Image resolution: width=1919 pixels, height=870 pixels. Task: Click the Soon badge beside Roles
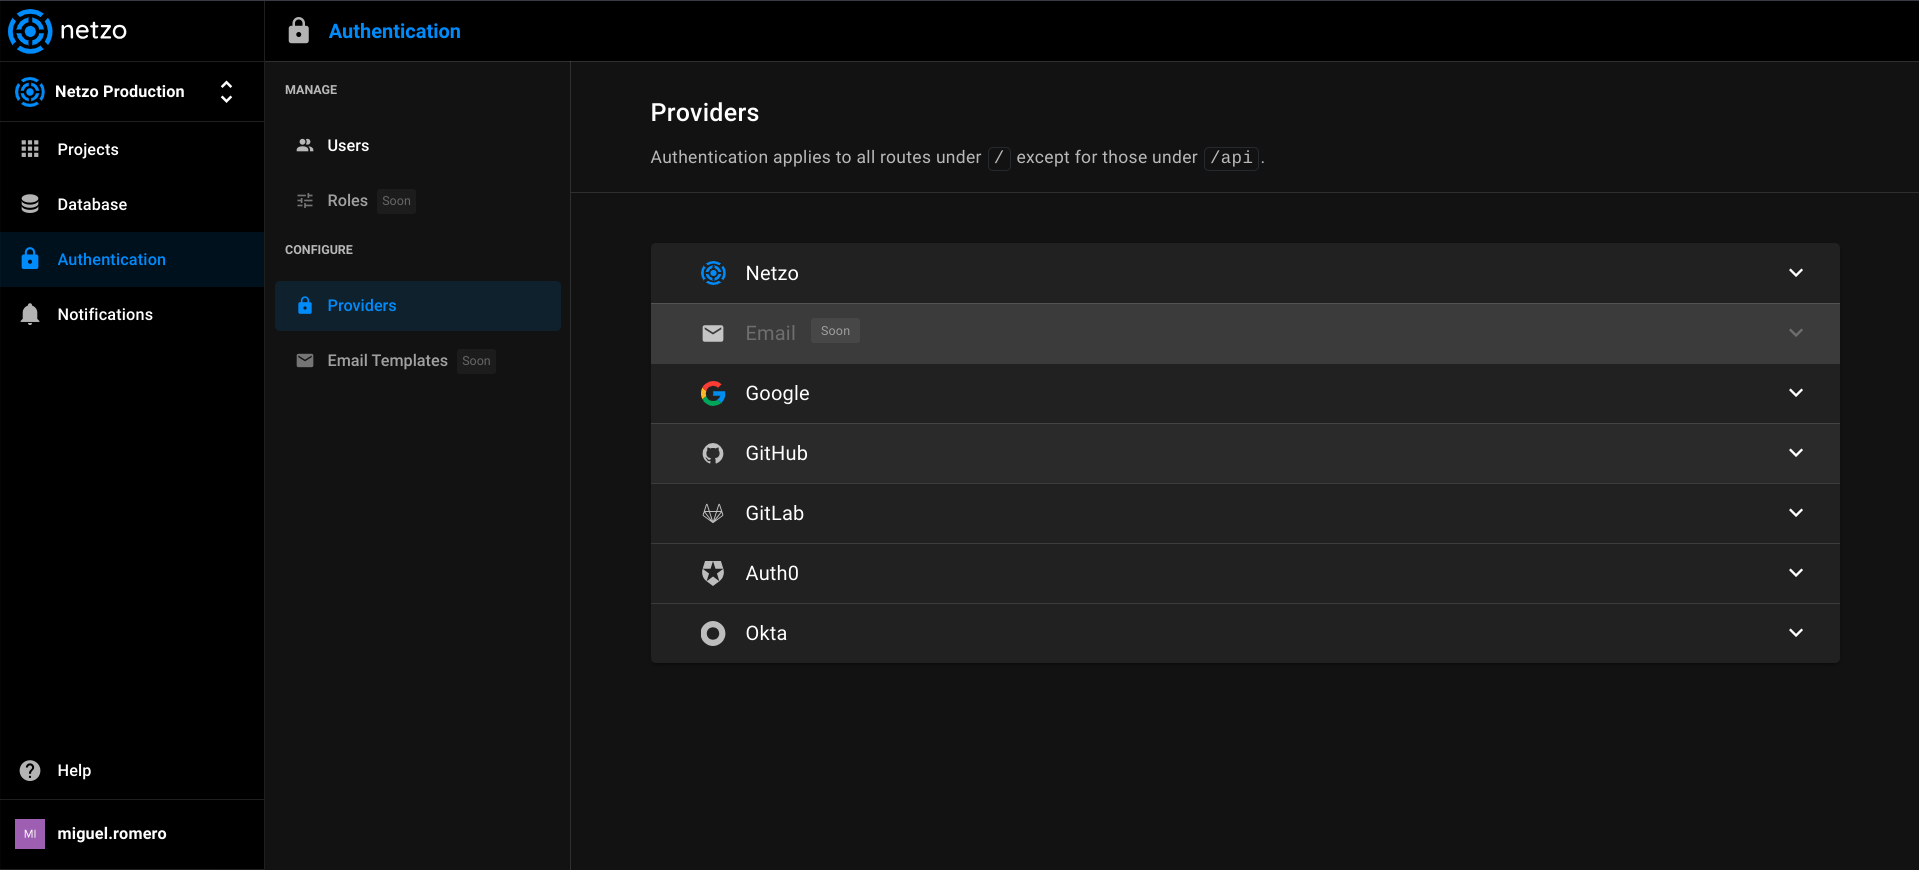coord(397,201)
